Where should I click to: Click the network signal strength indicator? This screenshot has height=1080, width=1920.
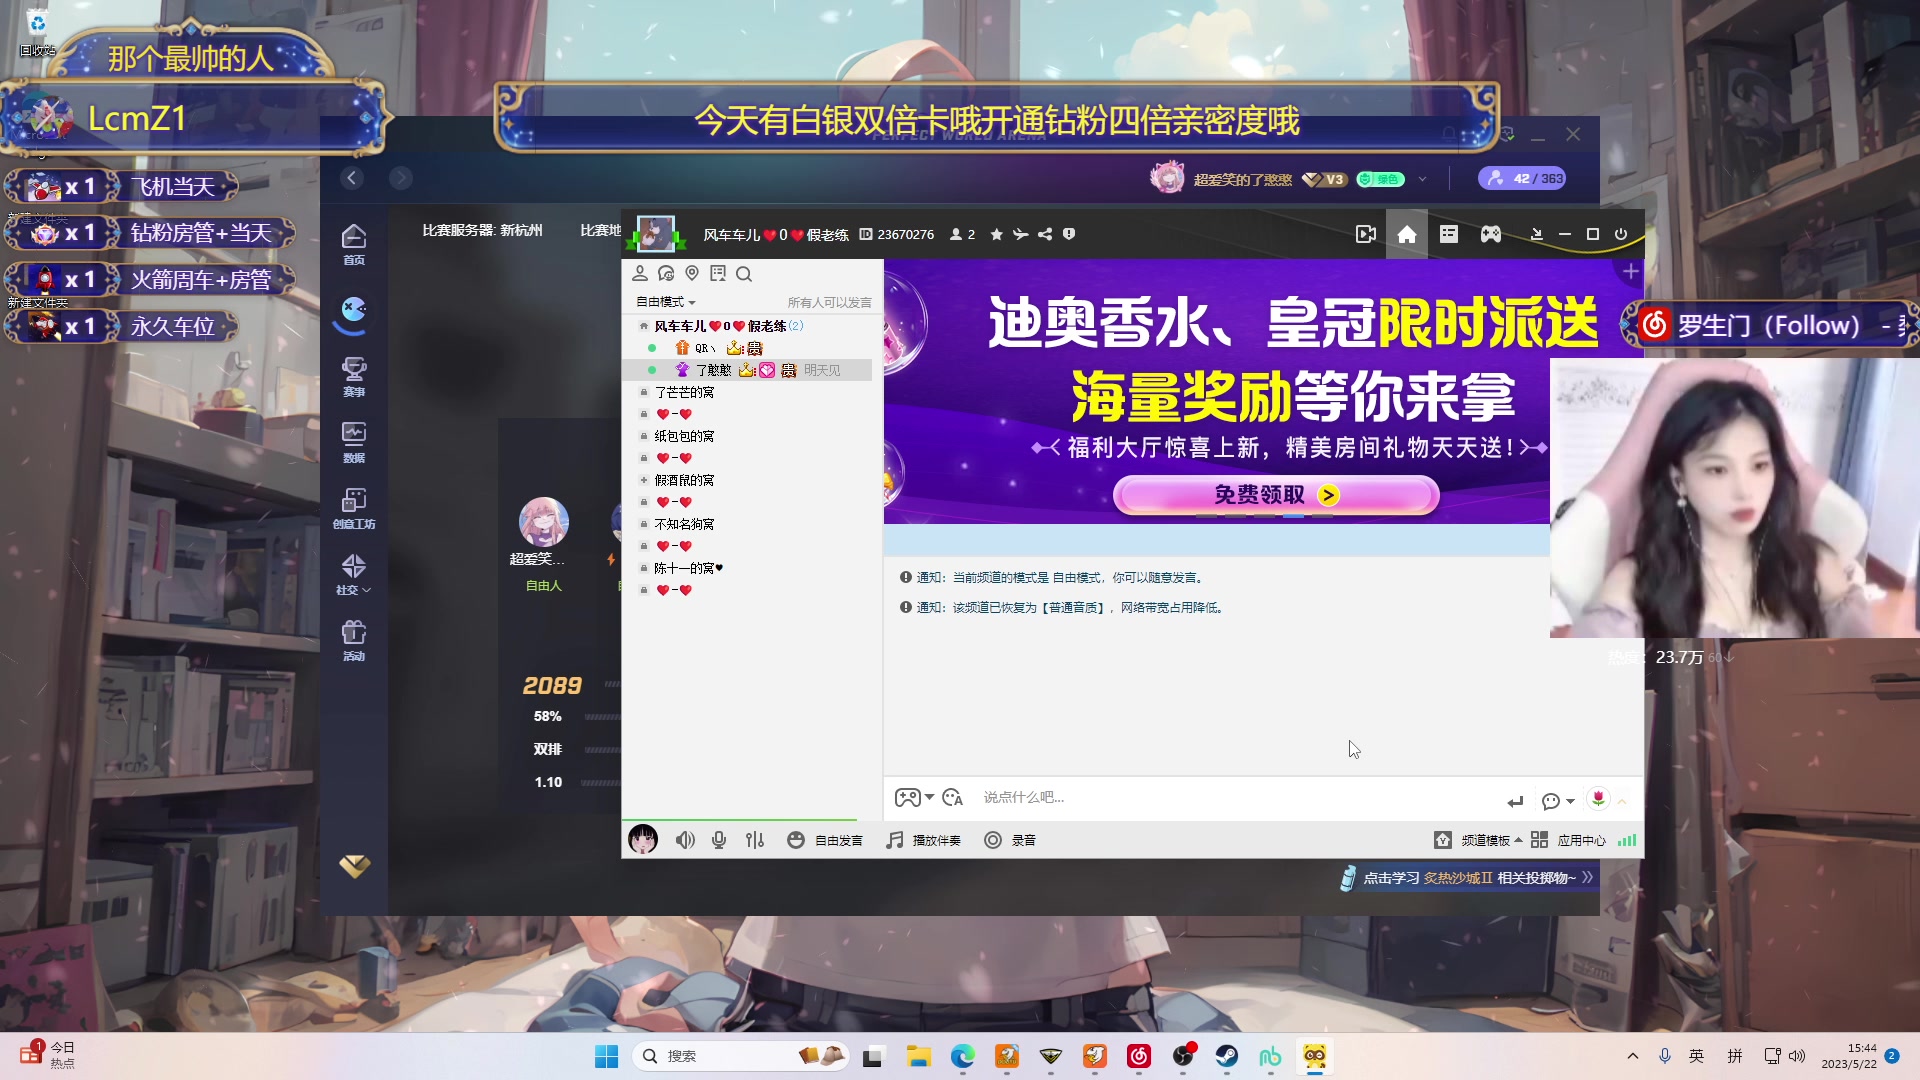(x=1627, y=840)
